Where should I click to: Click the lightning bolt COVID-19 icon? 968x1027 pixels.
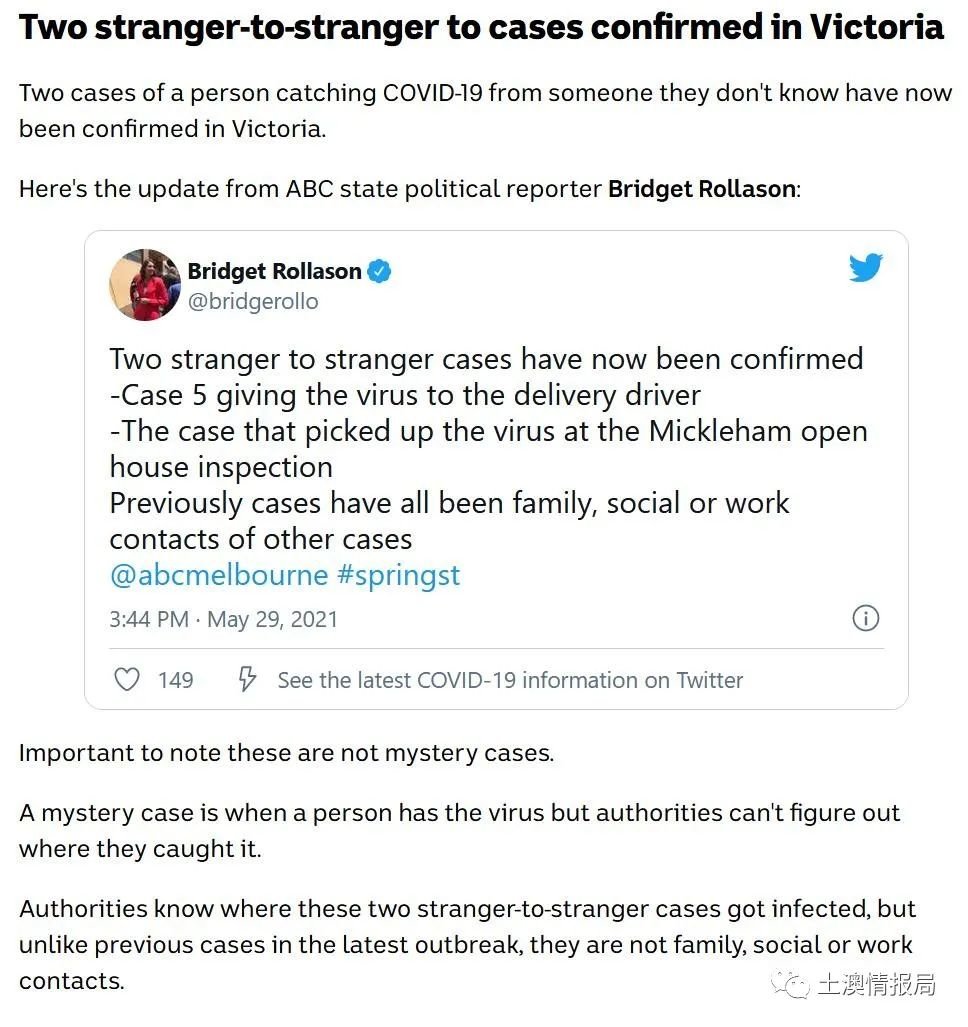click(247, 679)
